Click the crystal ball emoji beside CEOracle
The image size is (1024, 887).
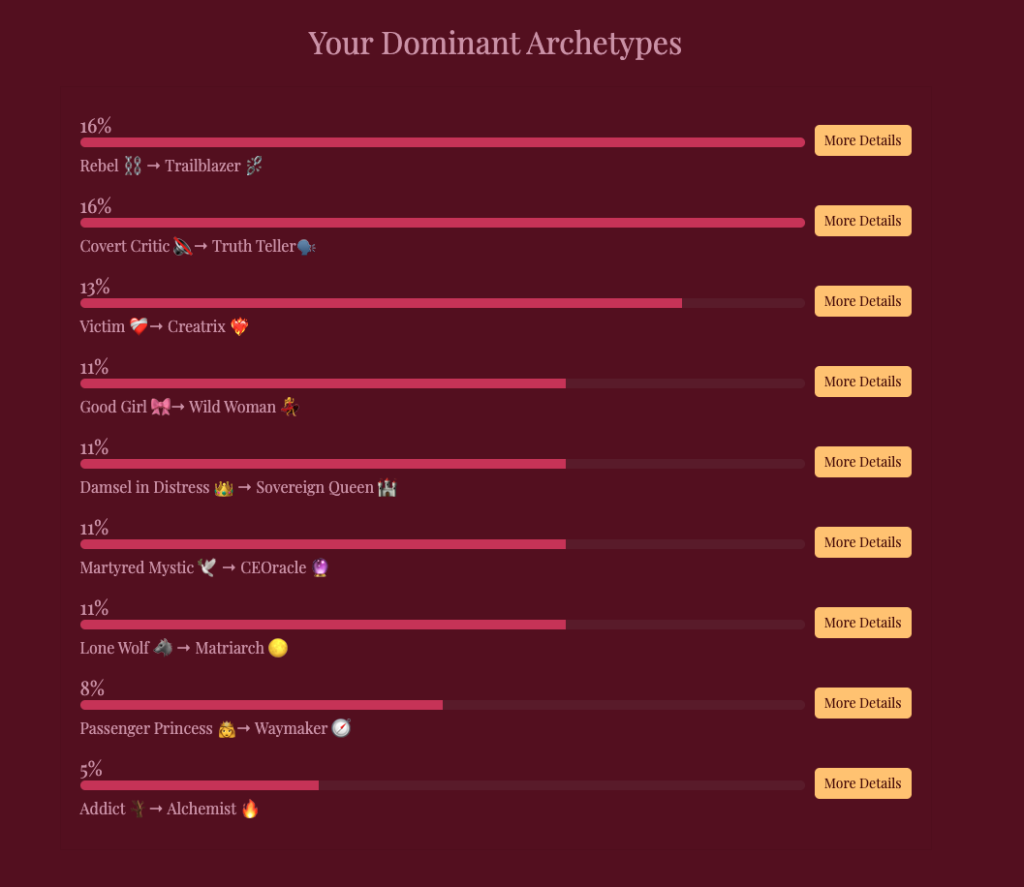click(x=320, y=568)
